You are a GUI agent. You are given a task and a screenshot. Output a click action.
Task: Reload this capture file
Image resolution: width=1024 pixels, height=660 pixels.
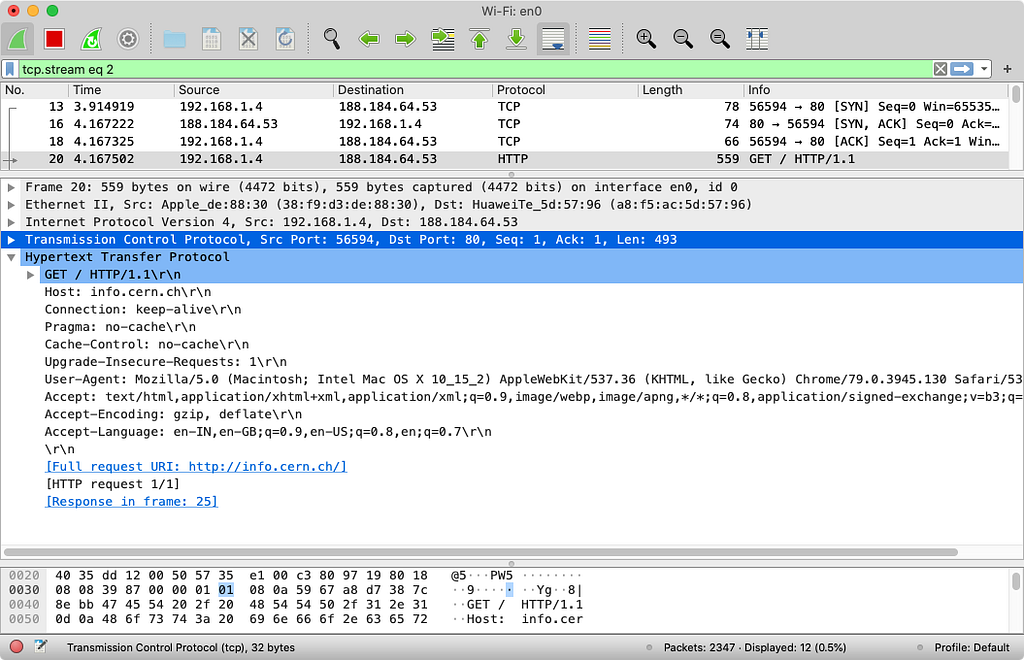coord(285,39)
